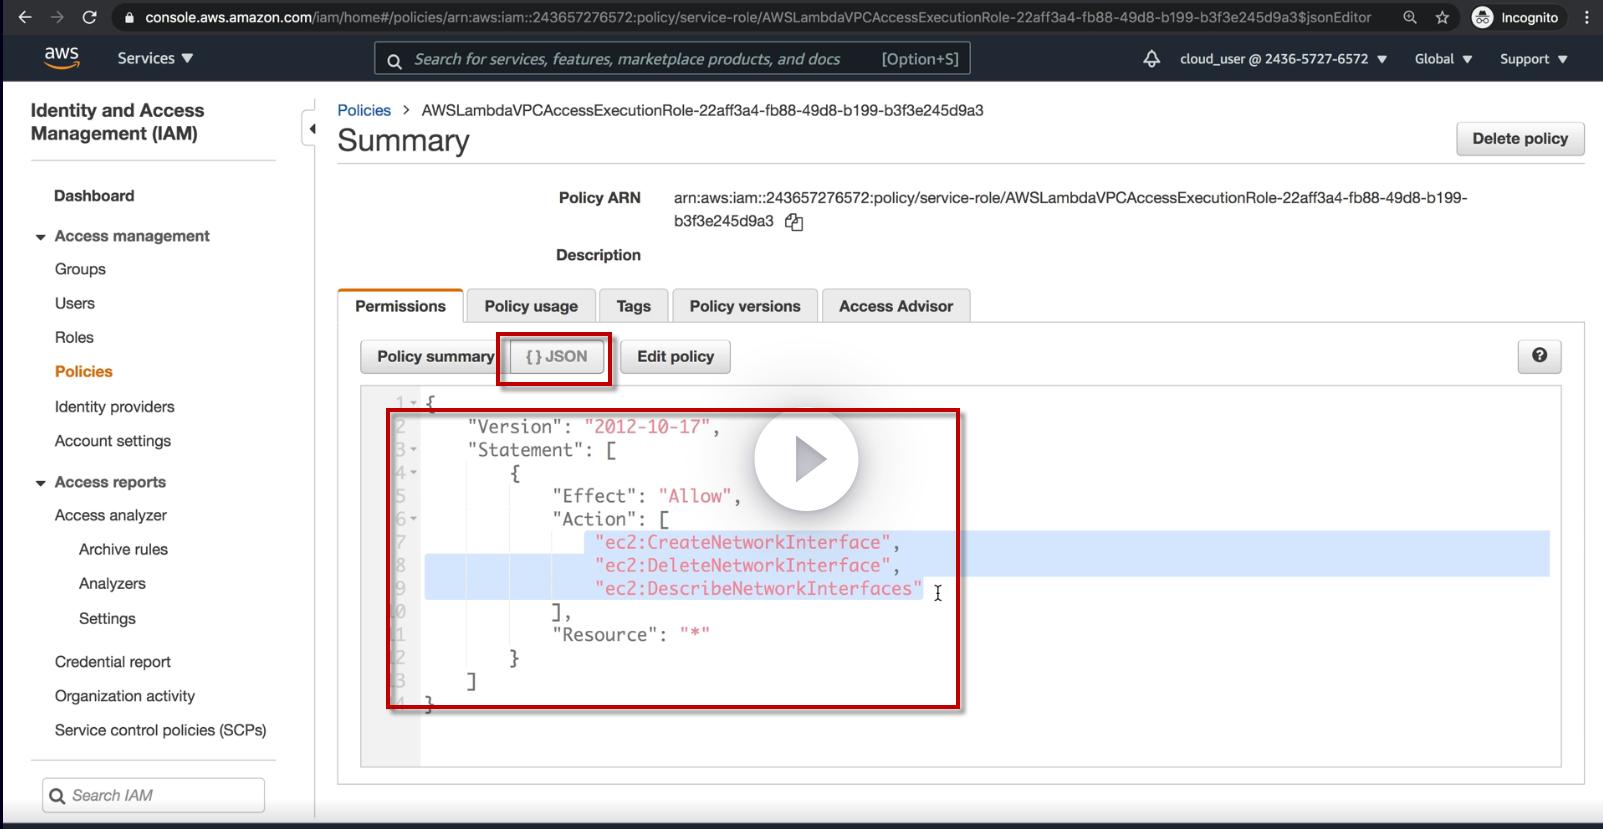This screenshot has height=829, width=1603.
Task: Open the Chrome three-dot menu
Action: click(1587, 17)
